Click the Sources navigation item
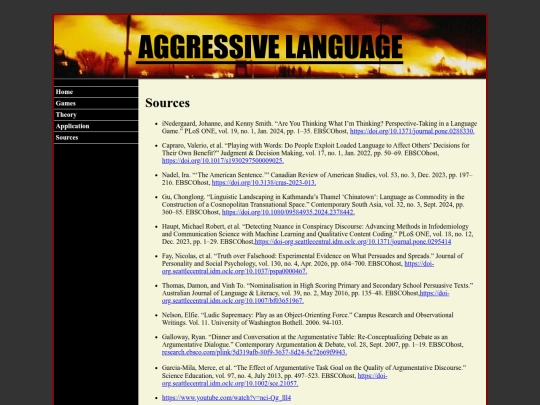Screen dimensions: 540x405 tap(96, 137)
